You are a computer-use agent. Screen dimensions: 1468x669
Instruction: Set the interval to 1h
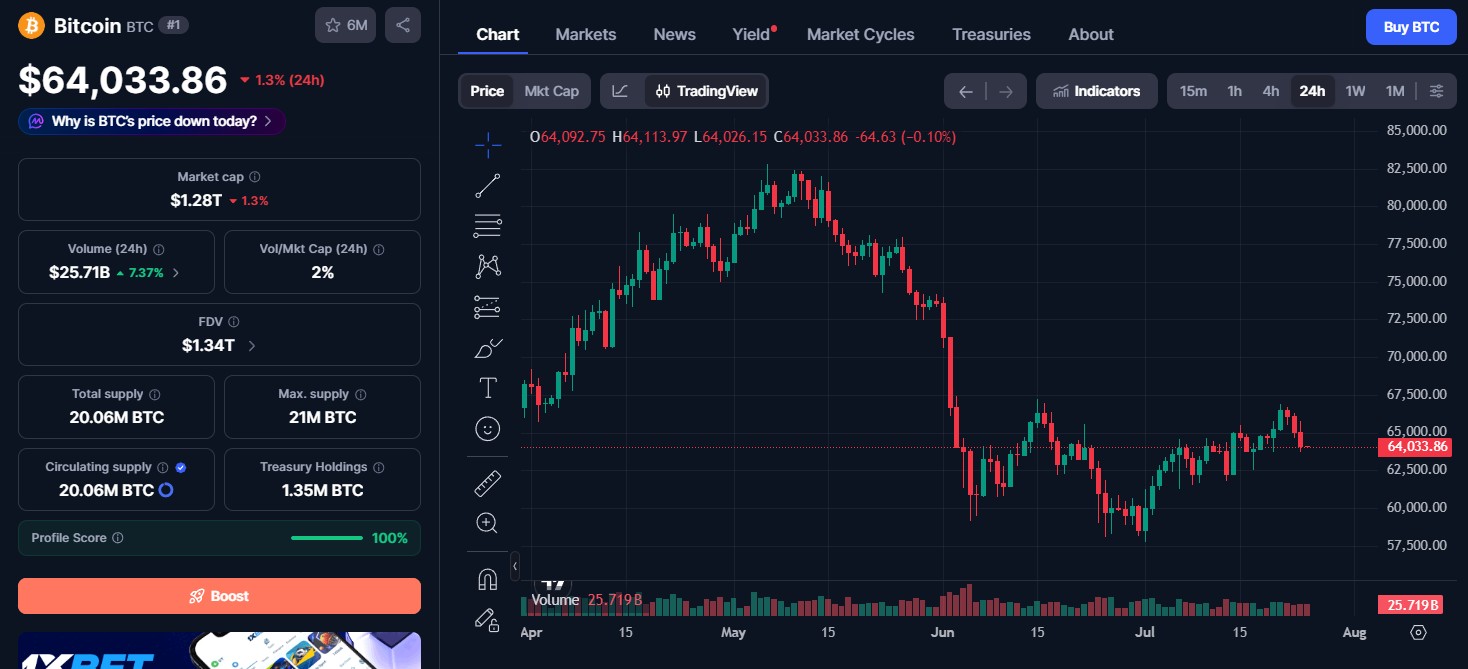tap(1235, 91)
